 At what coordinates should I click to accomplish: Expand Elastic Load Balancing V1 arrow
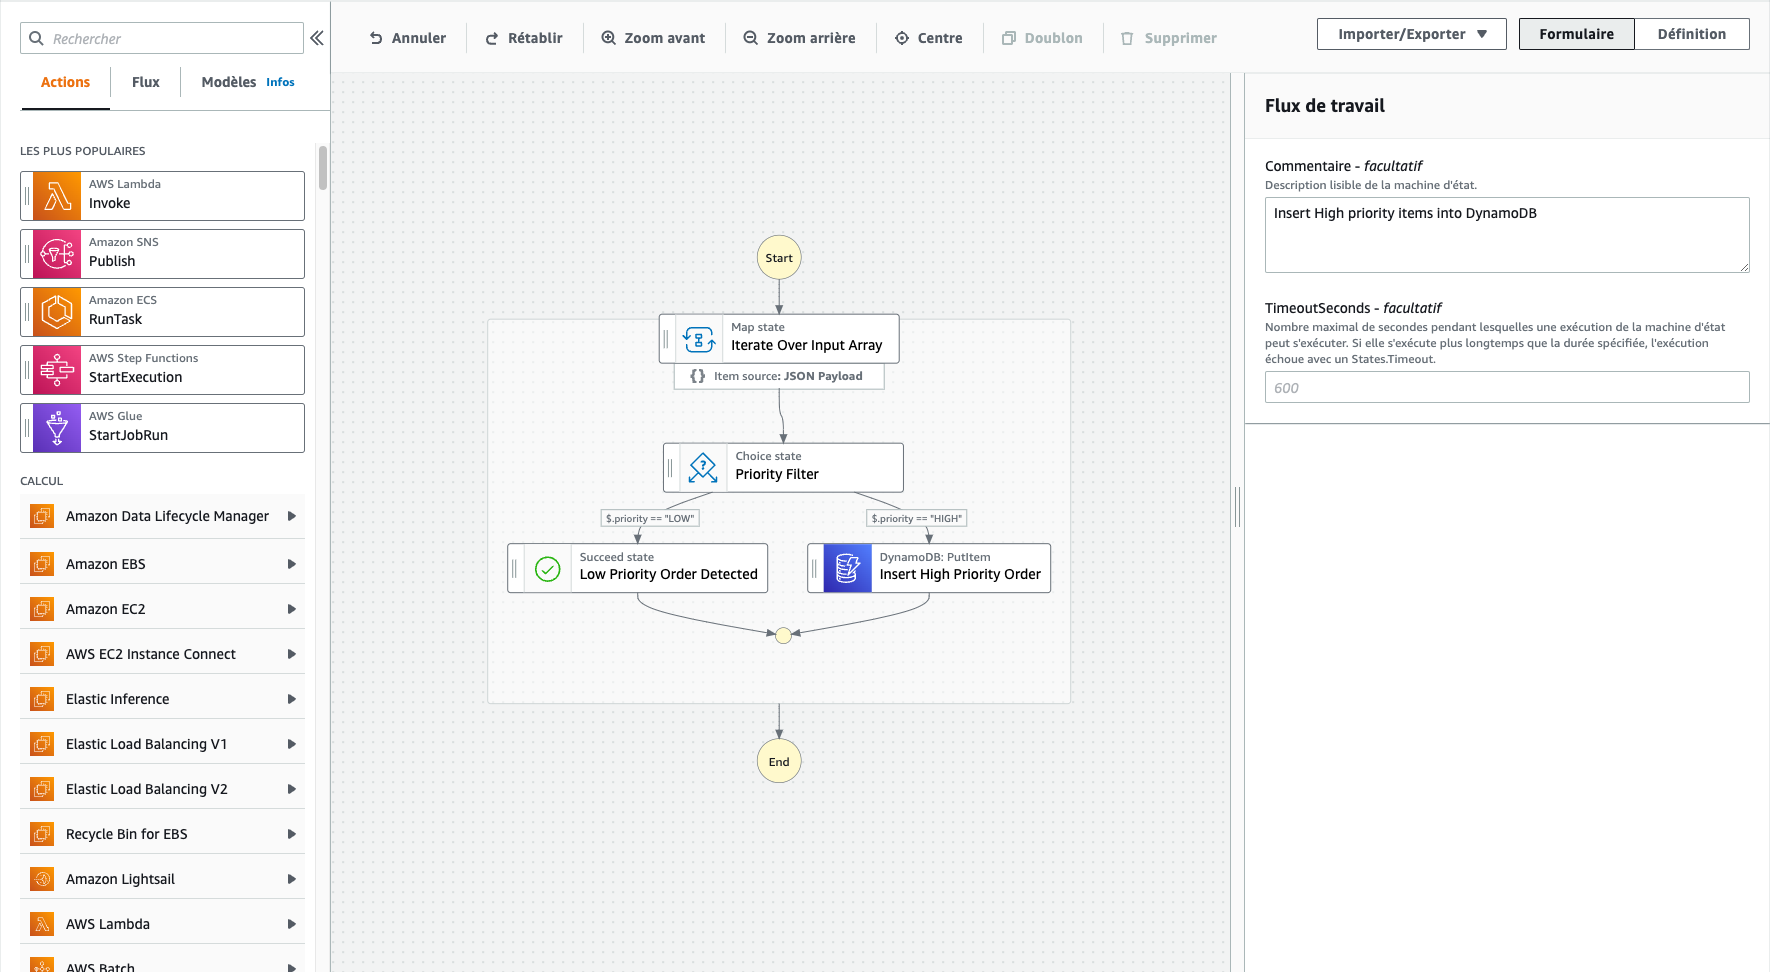pos(292,744)
